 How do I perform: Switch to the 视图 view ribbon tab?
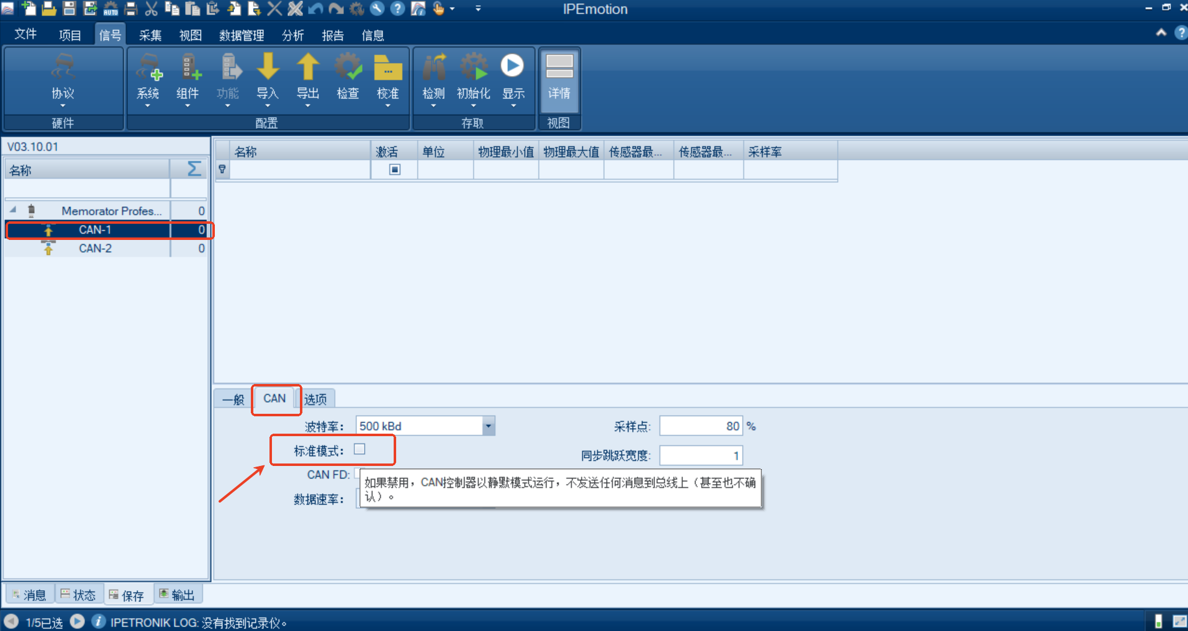[190, 35]
